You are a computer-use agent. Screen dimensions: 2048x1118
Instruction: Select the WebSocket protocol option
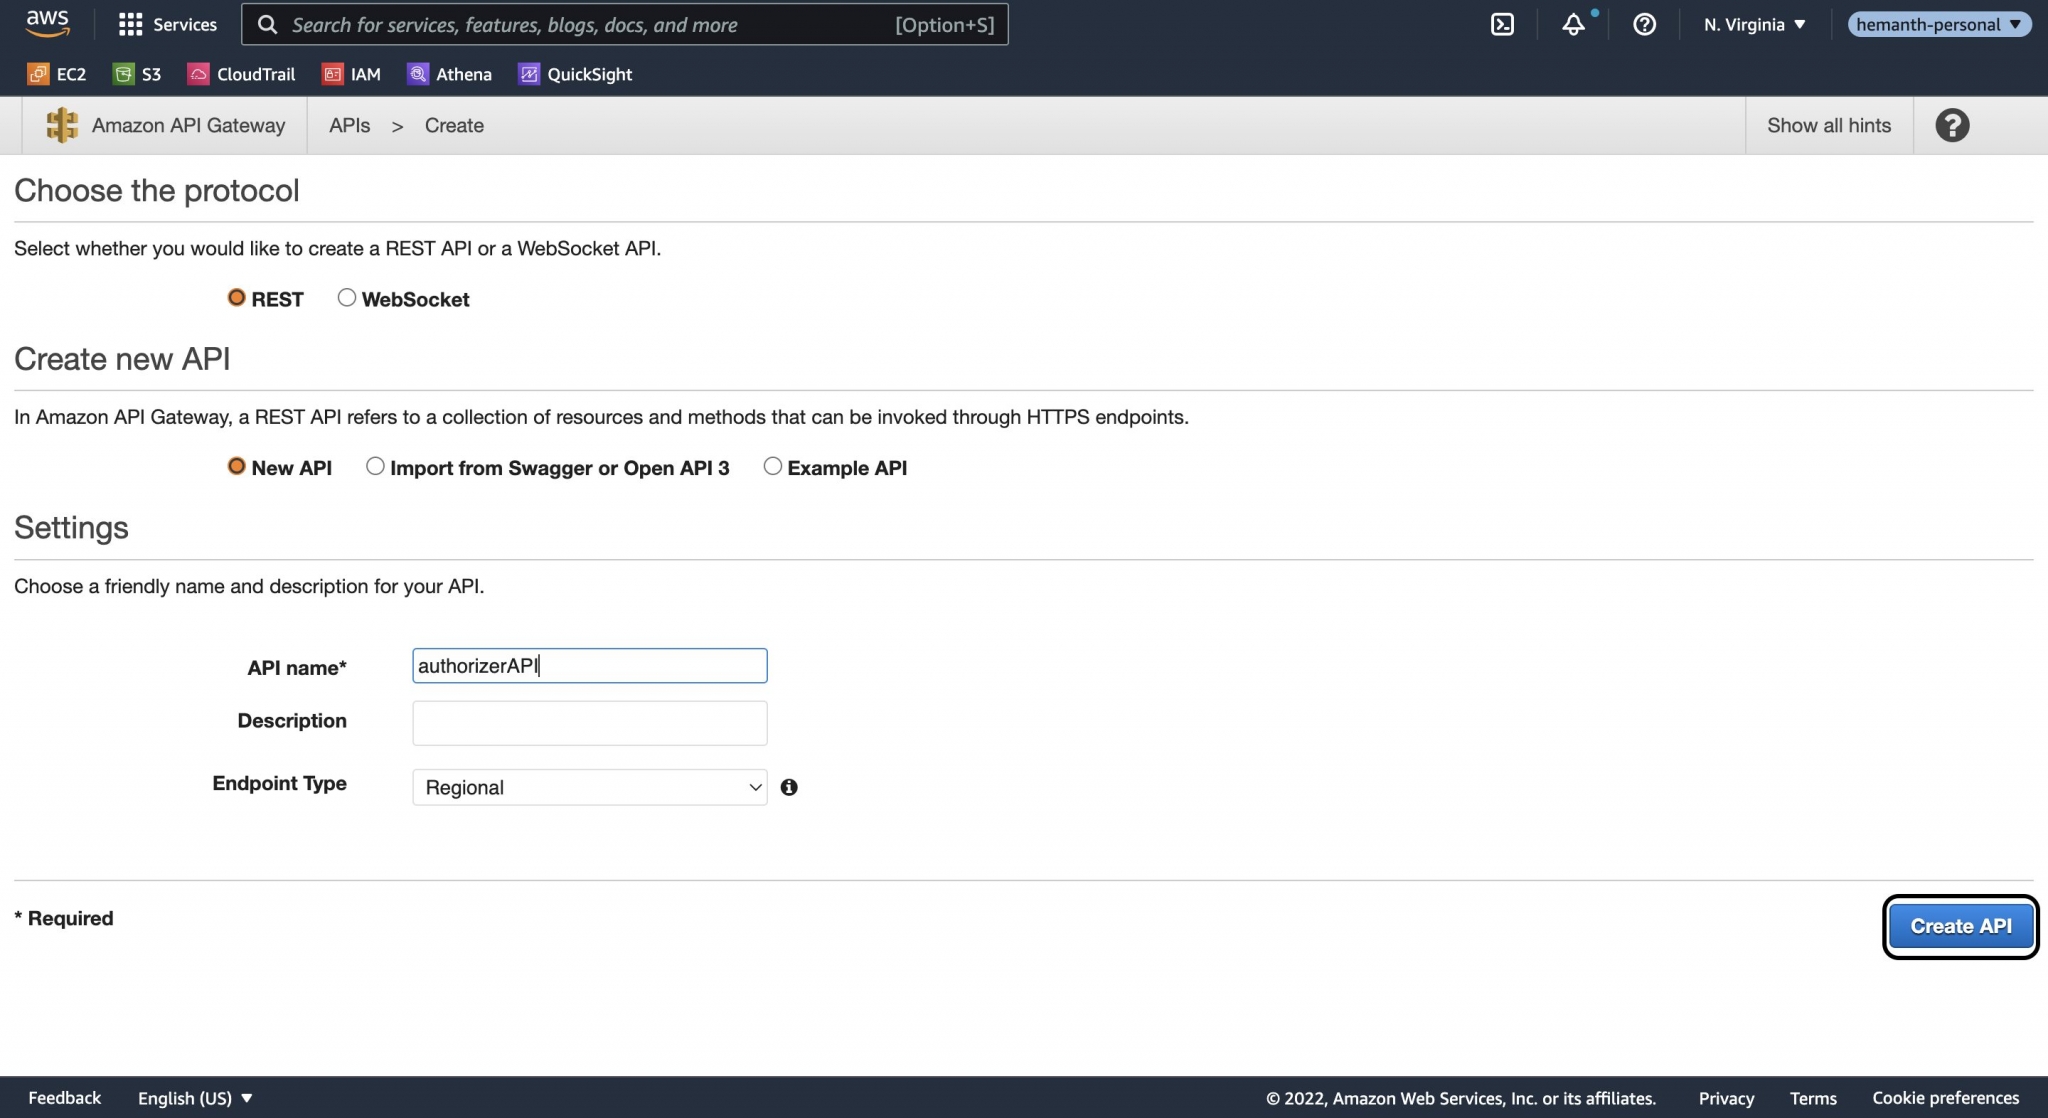[347, 296]
